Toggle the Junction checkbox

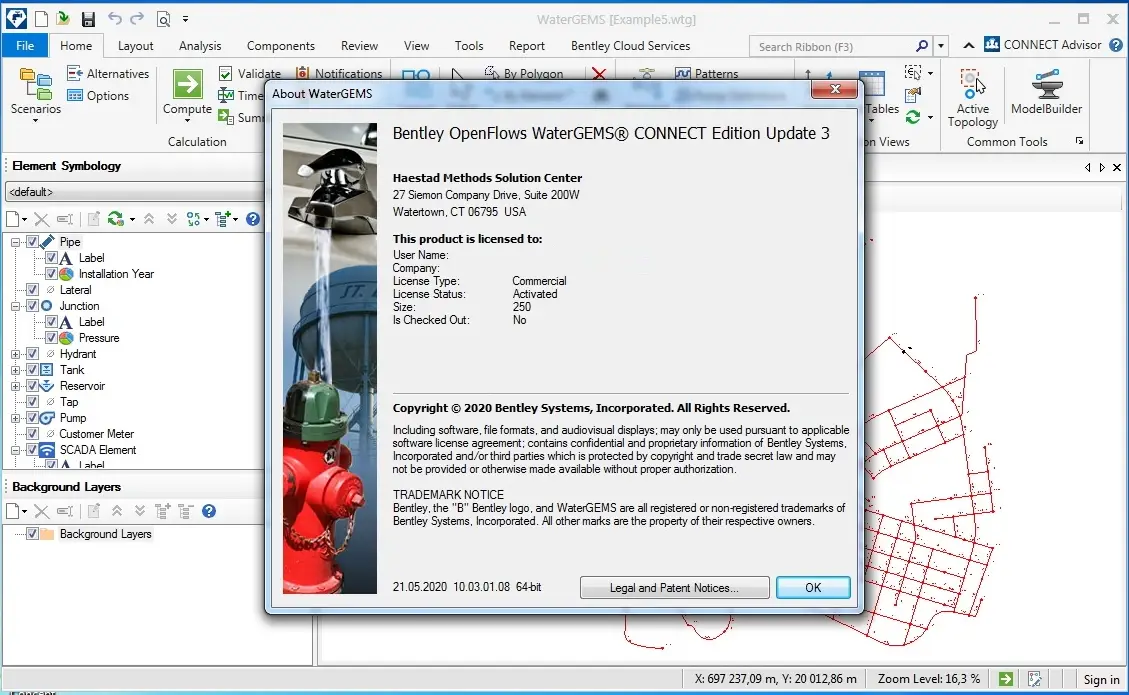(x=32, y=305)
